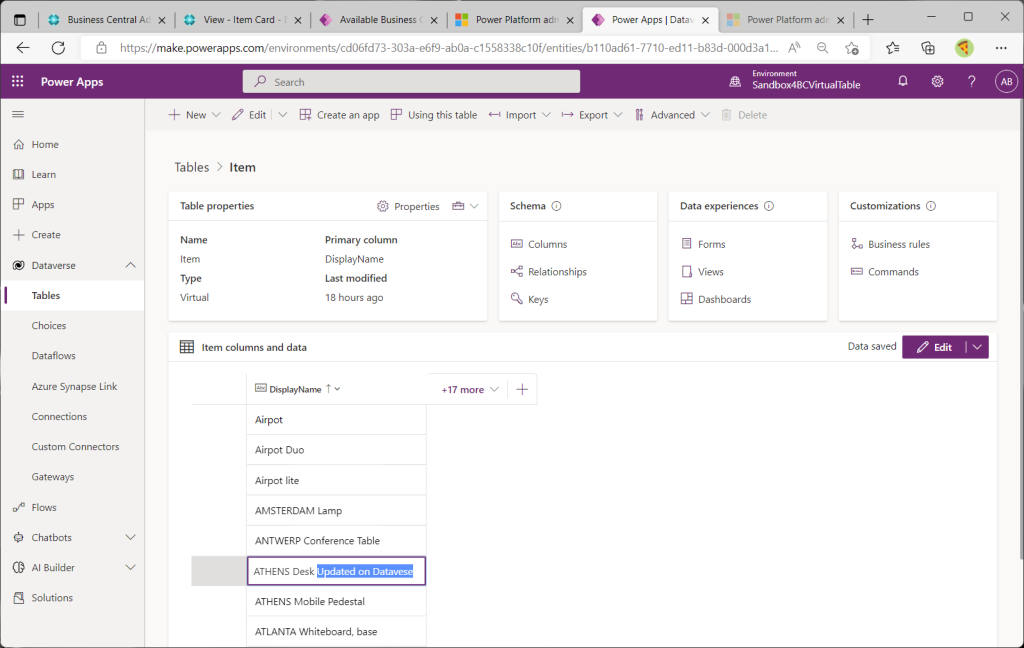Open the tab actions menu icon

point(20,20)
